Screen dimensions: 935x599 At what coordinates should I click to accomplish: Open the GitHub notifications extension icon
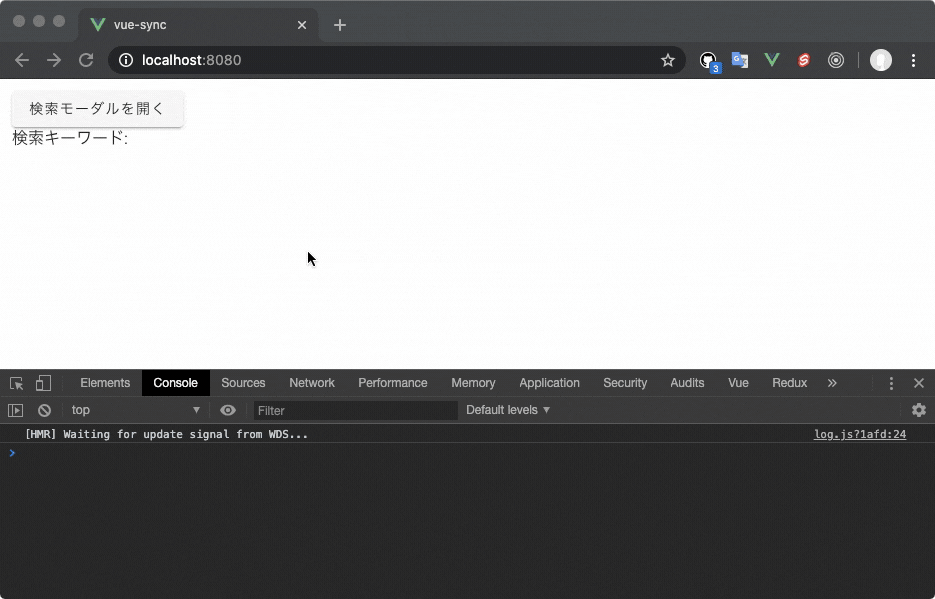[708, 60]
